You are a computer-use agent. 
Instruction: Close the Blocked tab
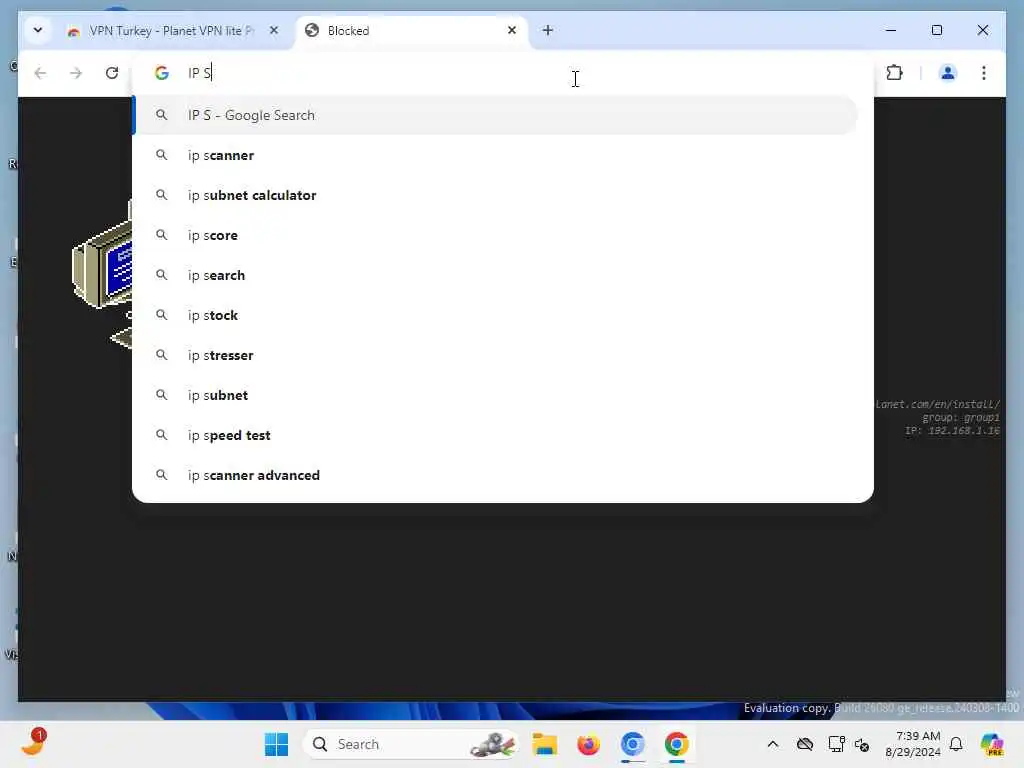(512, 30)
